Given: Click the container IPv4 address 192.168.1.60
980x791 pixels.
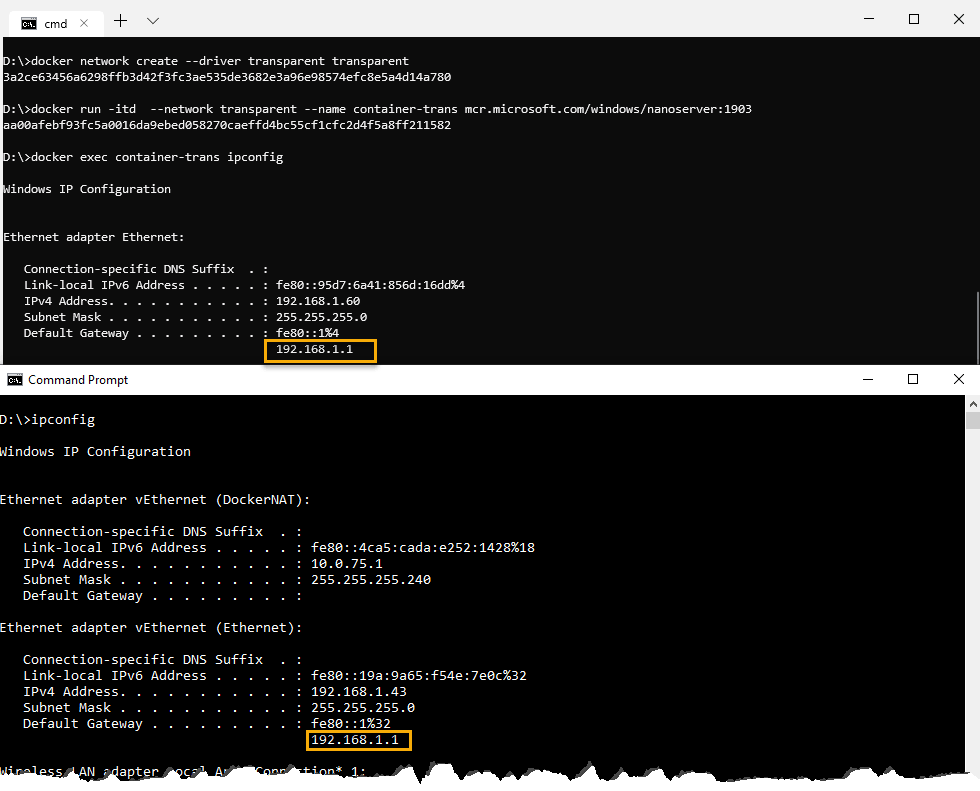Looking at the screenshot, I should pos(318,301).
